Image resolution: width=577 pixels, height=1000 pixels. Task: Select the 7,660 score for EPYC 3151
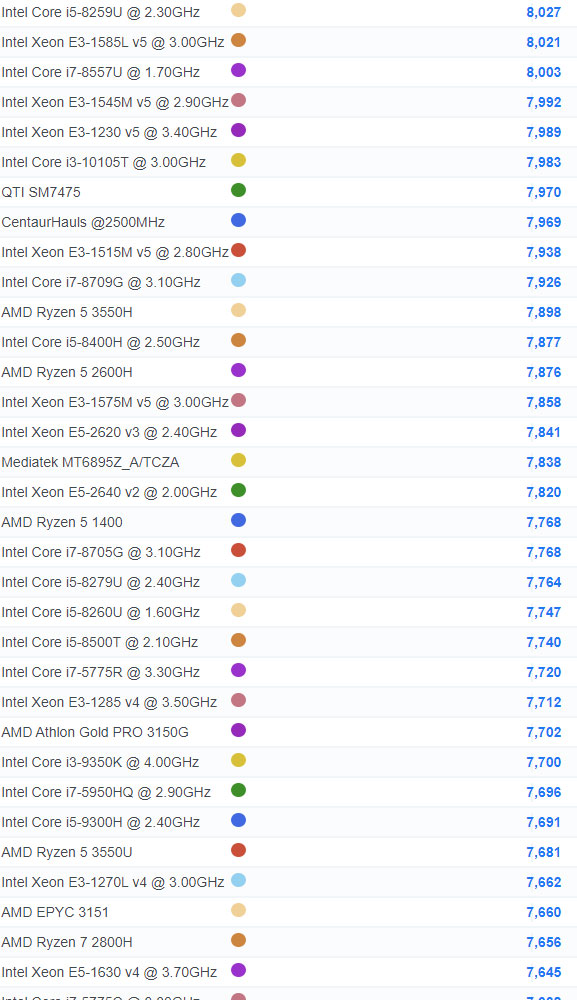tap(544, 911)
